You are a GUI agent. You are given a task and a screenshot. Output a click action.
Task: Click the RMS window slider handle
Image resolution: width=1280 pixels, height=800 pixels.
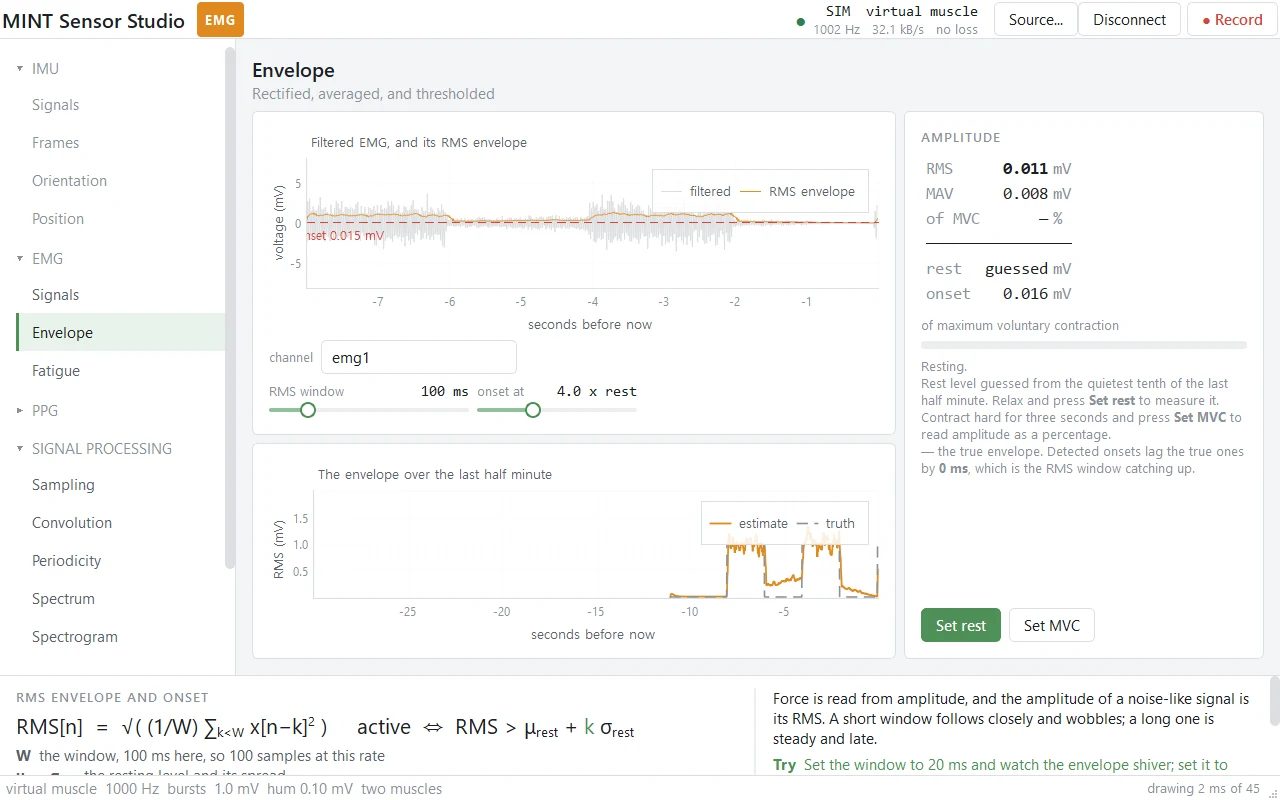pos(308,409)
